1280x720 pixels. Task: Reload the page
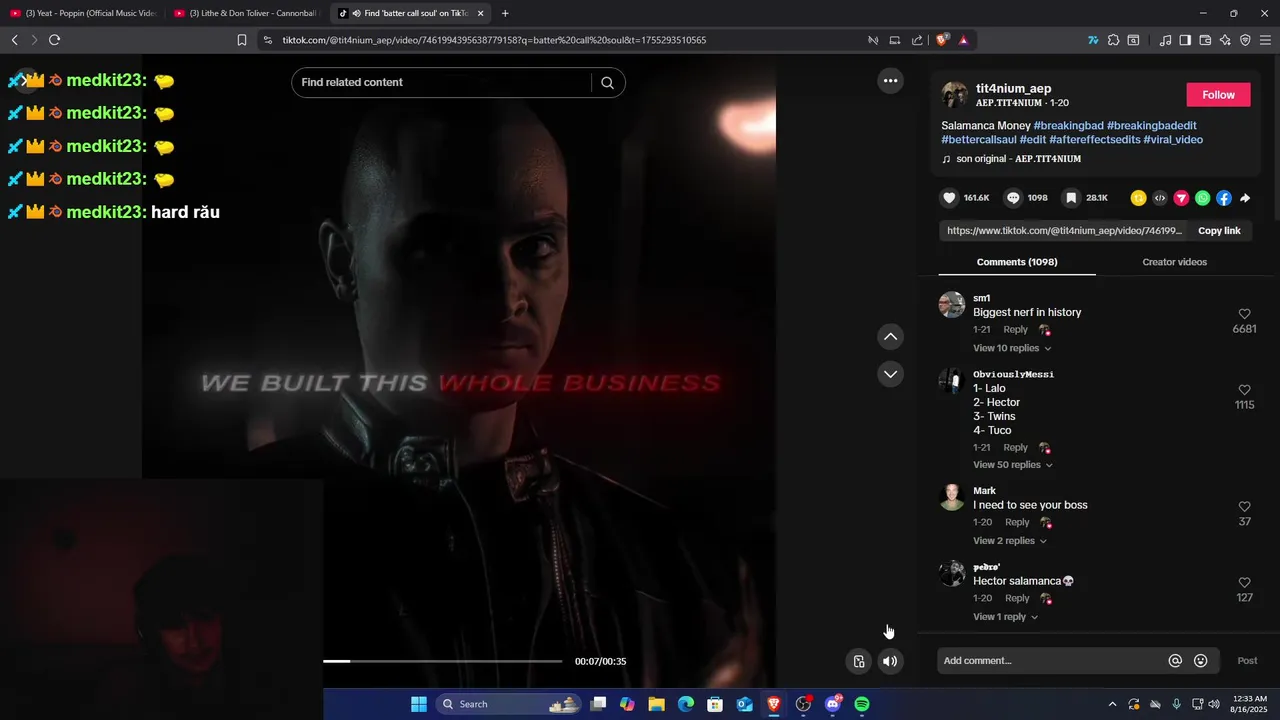click(x=54, y=40)
